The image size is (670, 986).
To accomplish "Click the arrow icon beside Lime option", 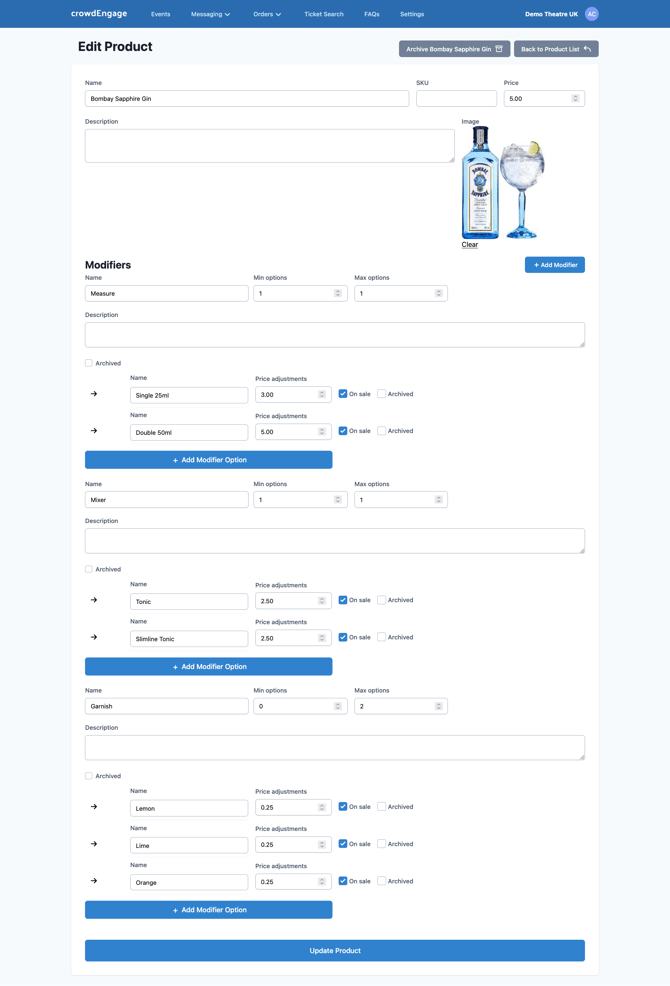I will click(94, 844).
